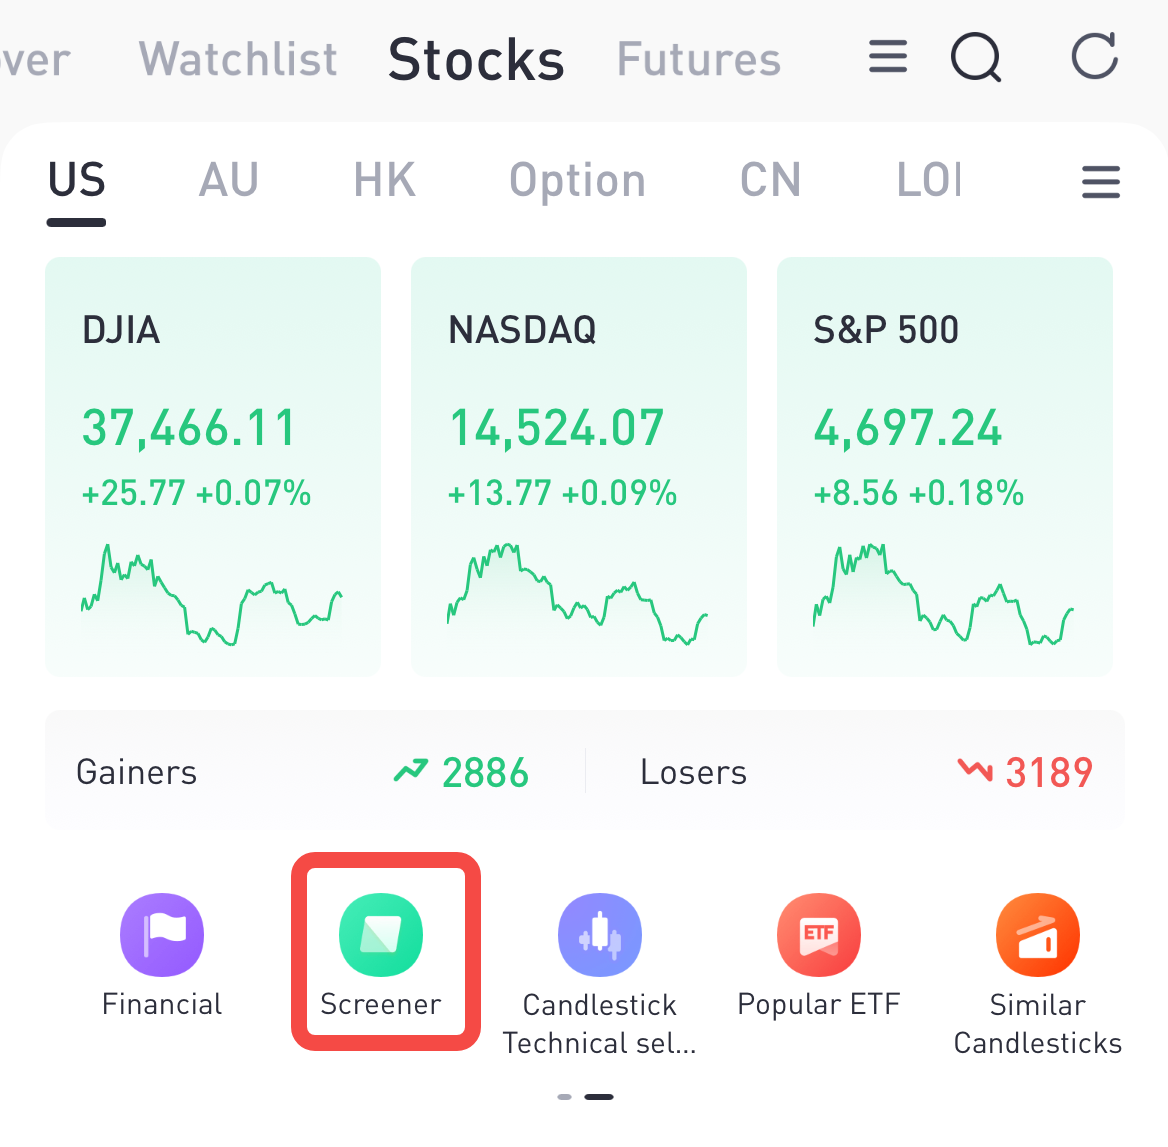
Task: Switch to the Futures tab
Action: click(x=698, y=59)
